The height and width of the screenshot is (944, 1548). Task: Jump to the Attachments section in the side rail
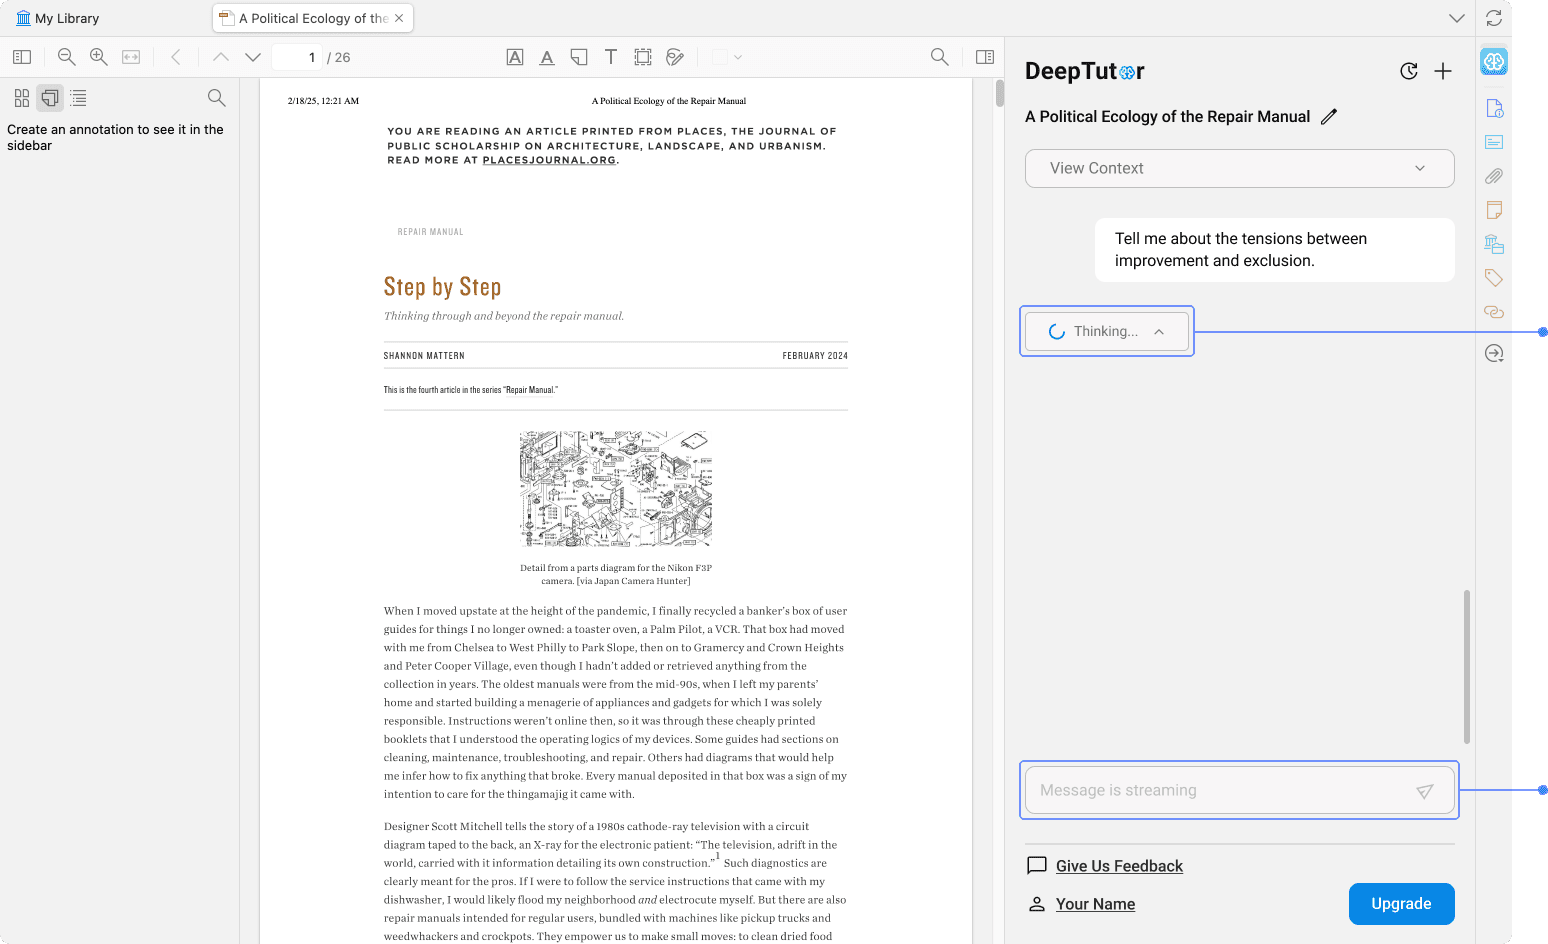click(x=1494, y=176)
